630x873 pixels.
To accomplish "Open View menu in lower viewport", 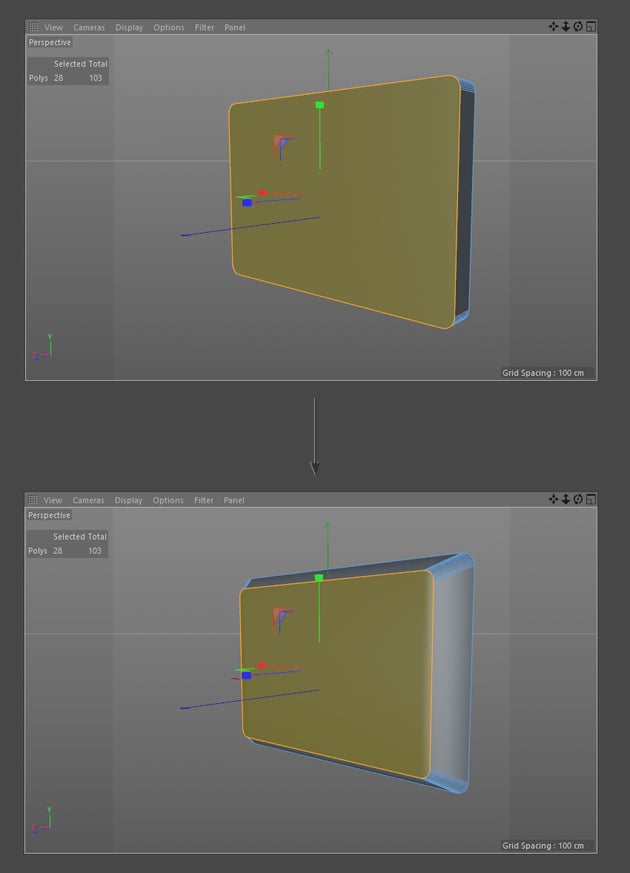I will (53, 500).
